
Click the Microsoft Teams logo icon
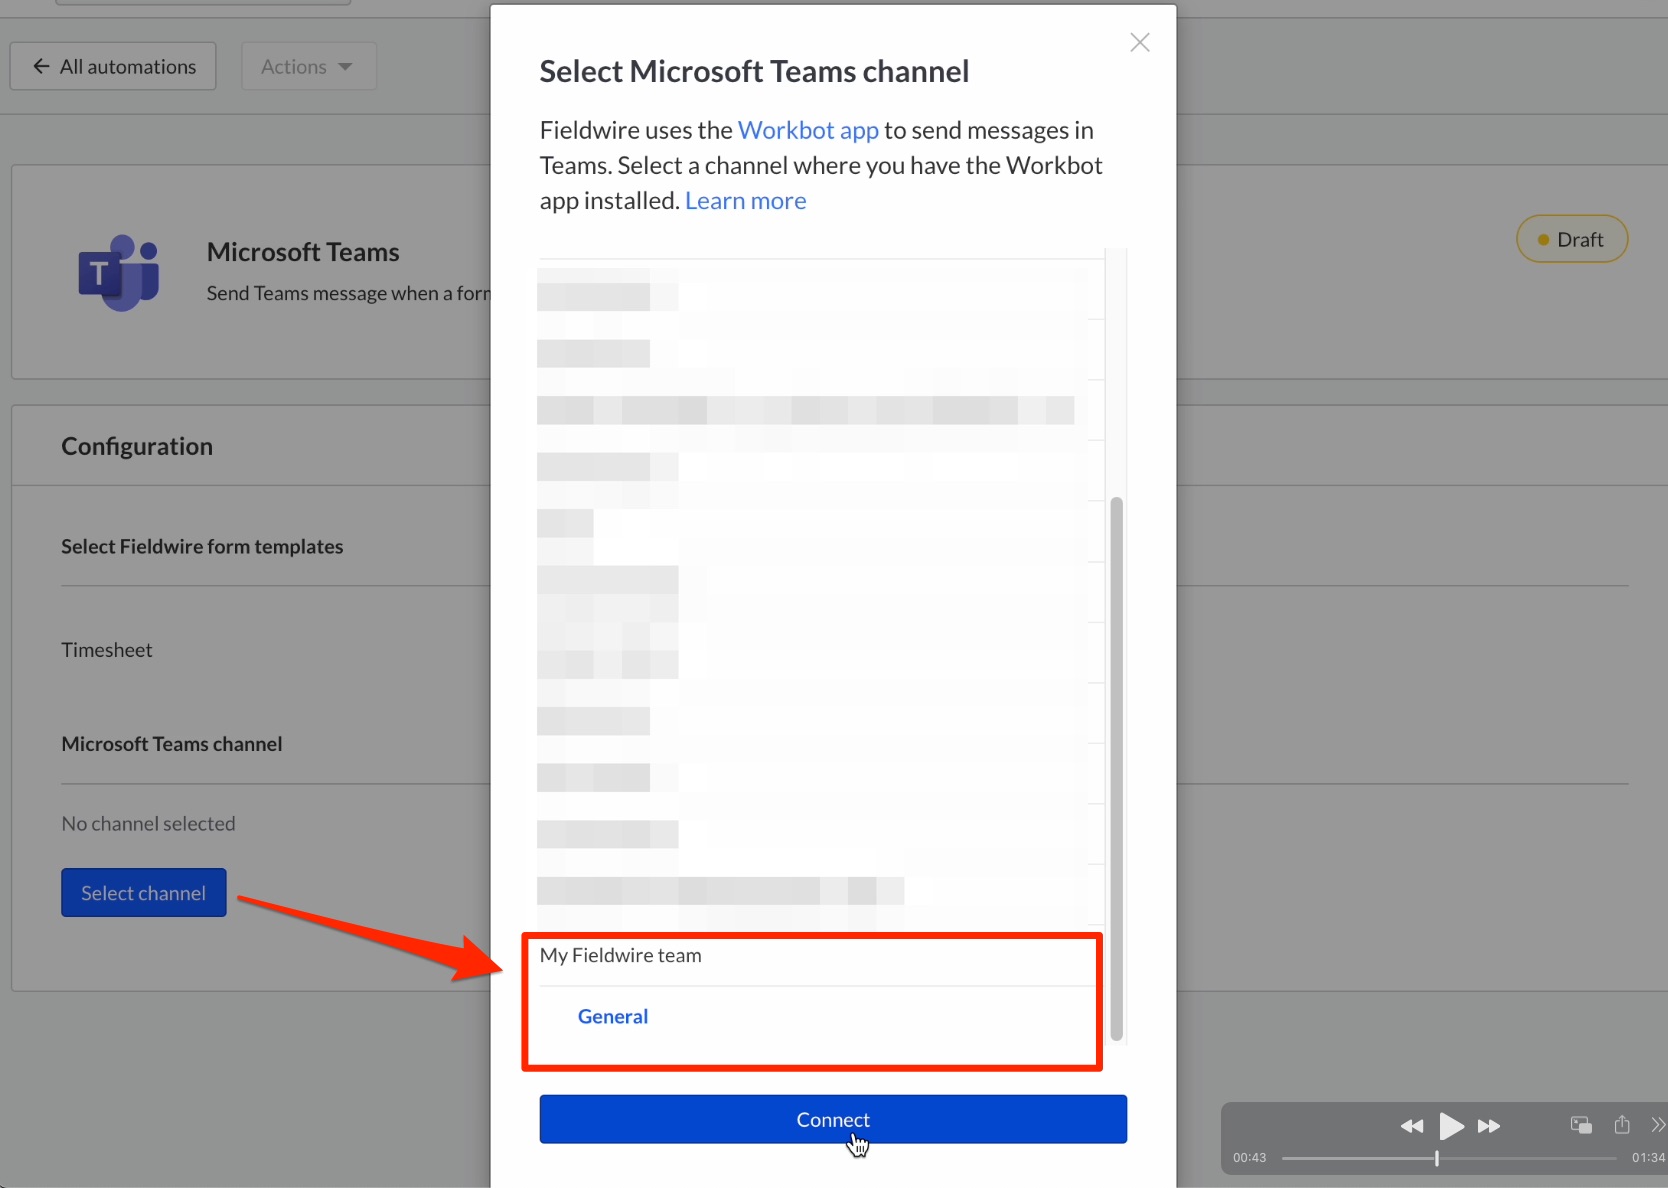click(119, 272)
